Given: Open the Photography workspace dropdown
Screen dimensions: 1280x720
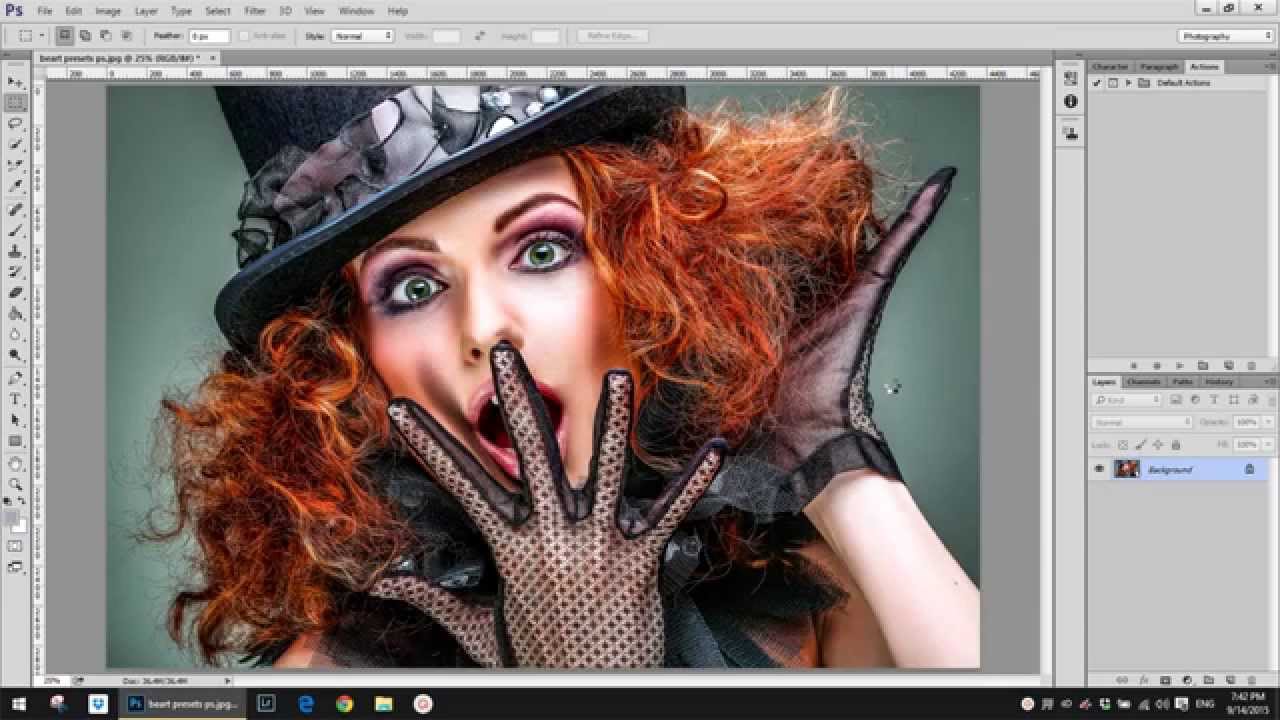Looking at the screenshot, I should coord(1225,36).
